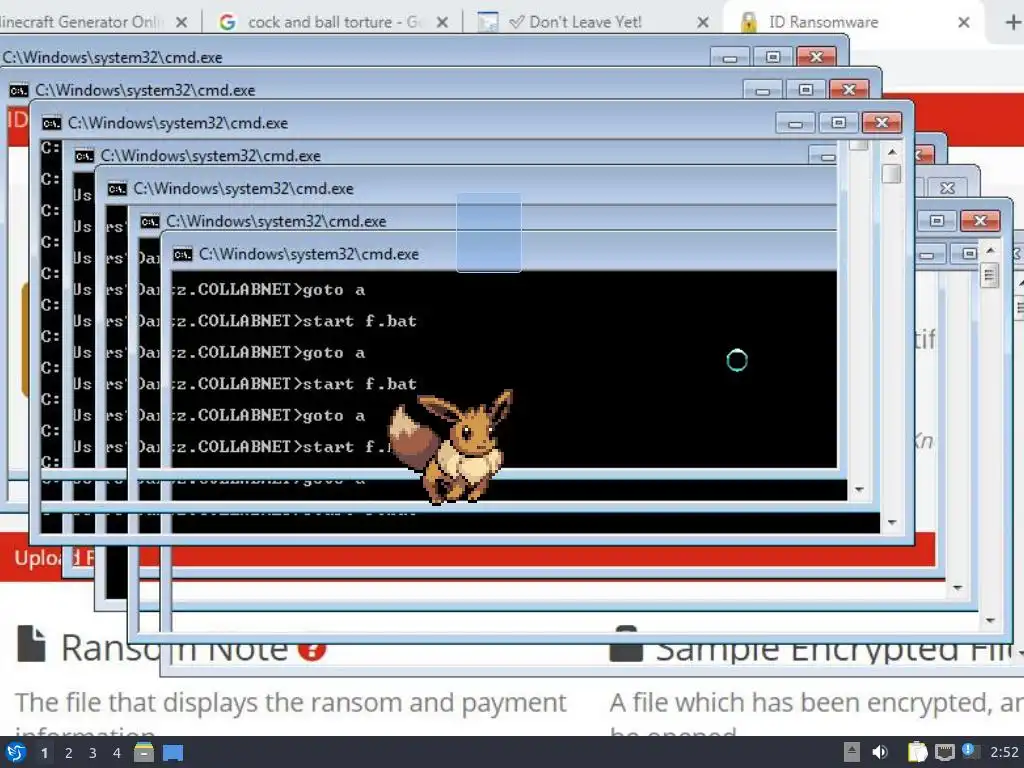The height and width of the screenshot is (768, 1024).
Task: Click the ID Ransomware tab favicon
Action: [x=748, y=22]
